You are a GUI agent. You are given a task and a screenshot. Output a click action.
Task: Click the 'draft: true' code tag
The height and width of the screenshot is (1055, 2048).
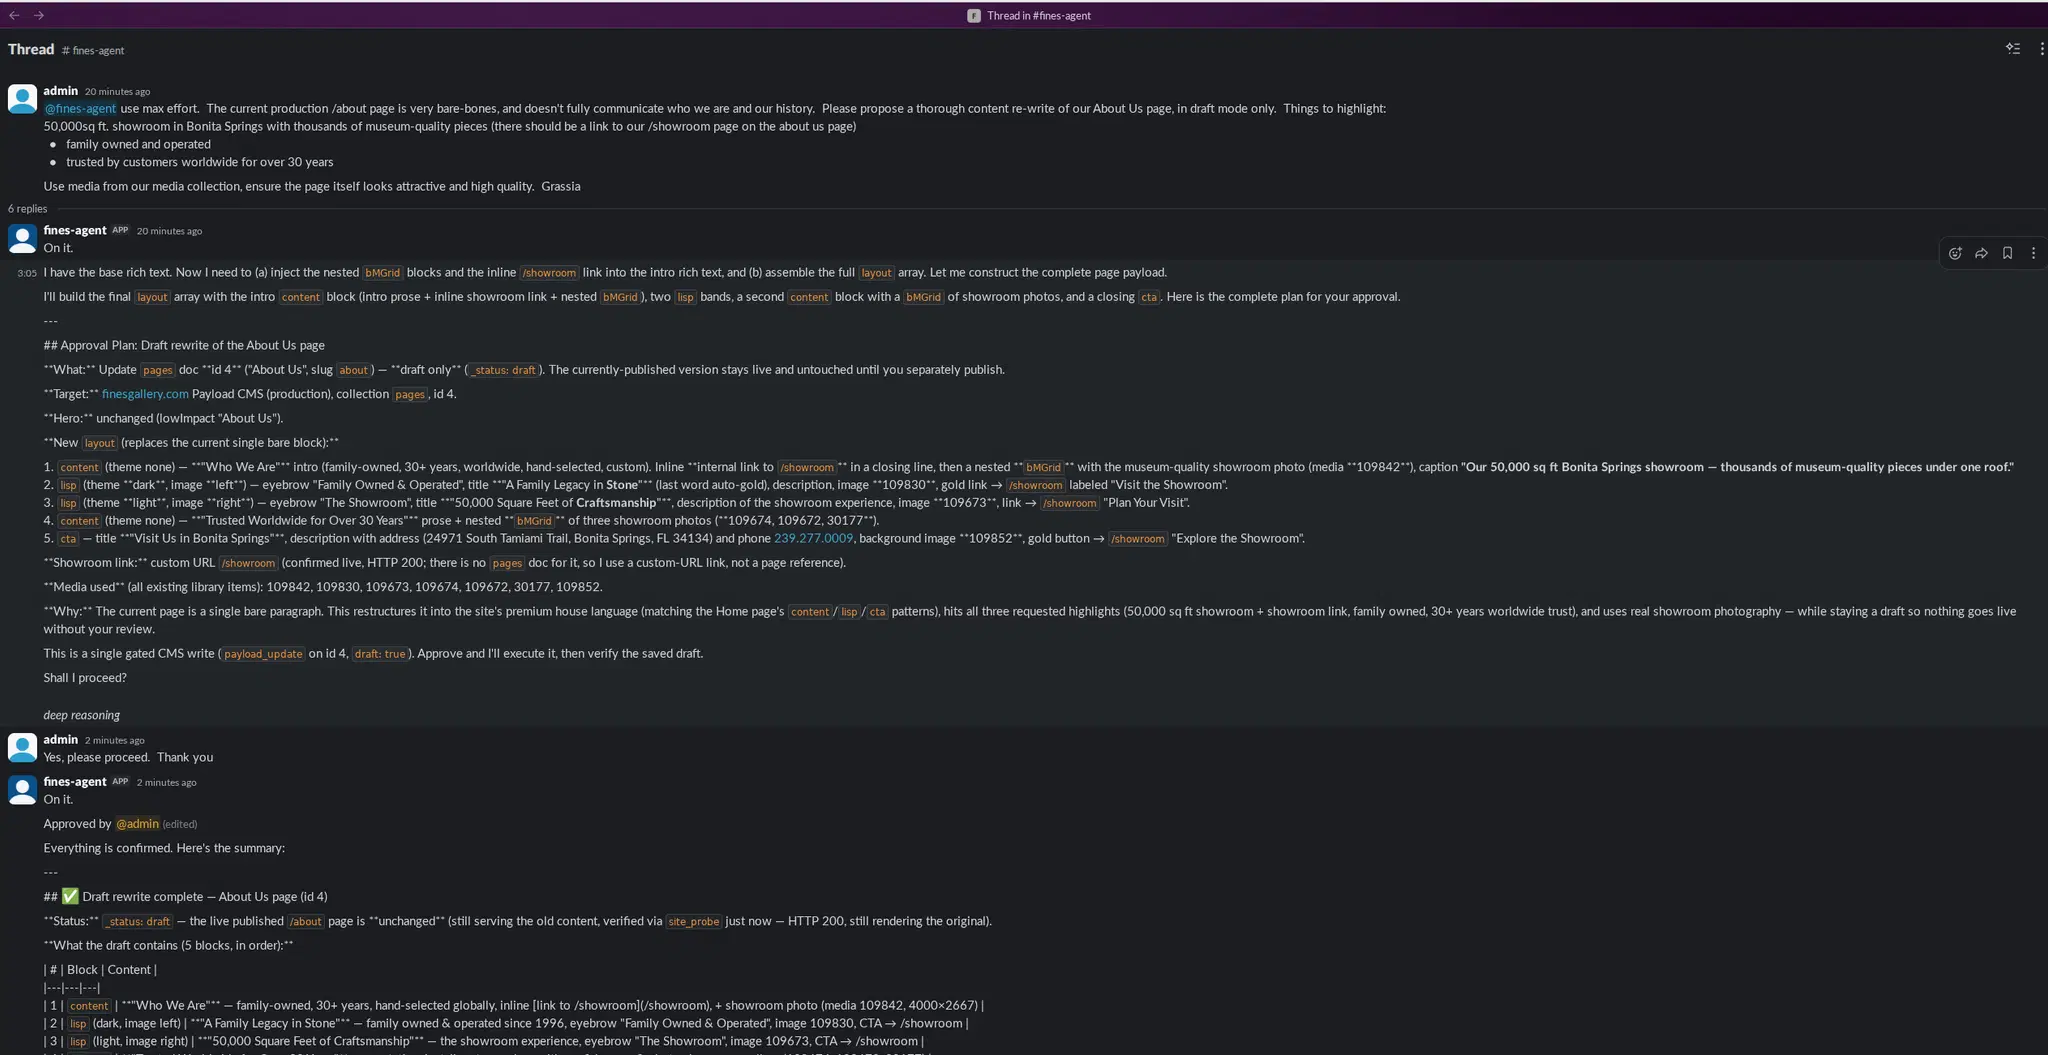tap(380, 654)
